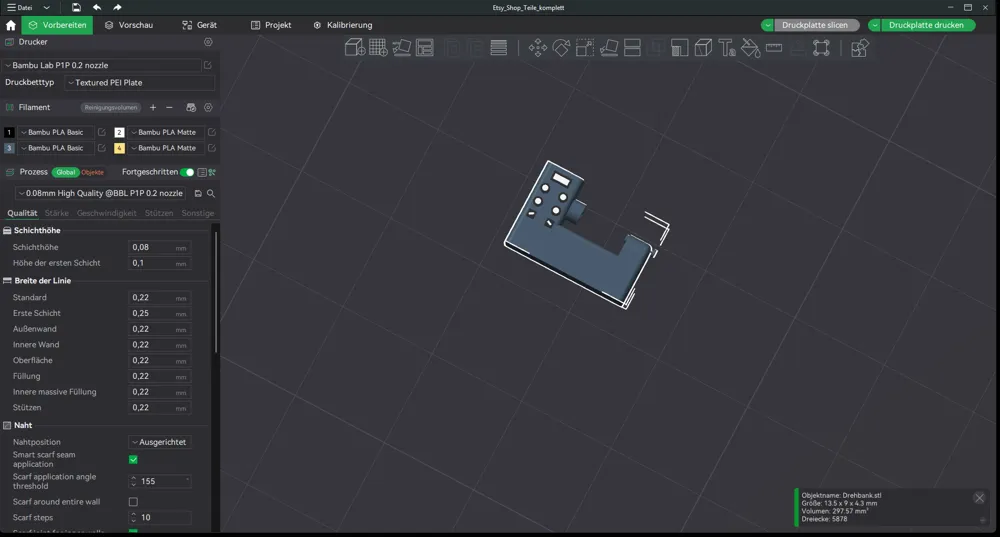This screenshot has width=1000, height=537.
Task: Check Scarf around entire wall
Action: 133,502
